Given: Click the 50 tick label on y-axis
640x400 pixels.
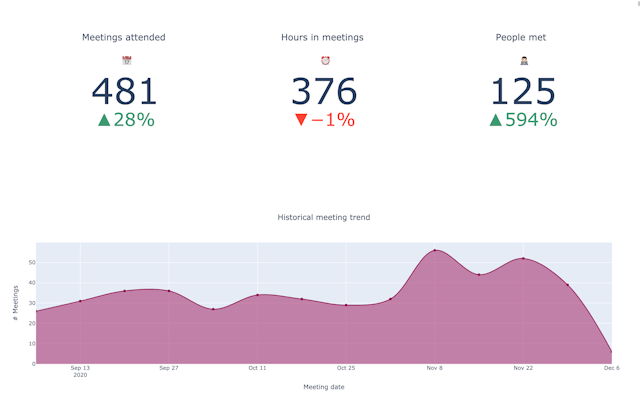Looking at the screenshot, I should 31,263.
